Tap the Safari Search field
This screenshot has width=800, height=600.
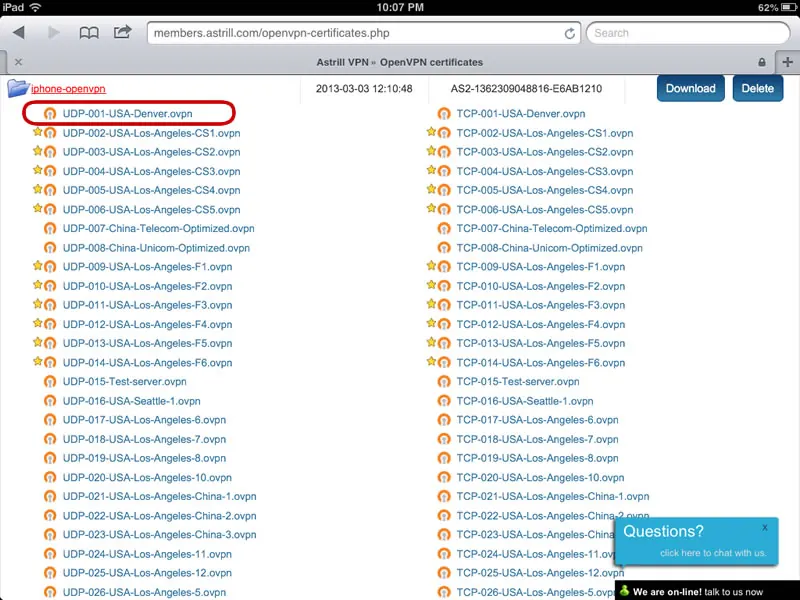click(688, 33)
